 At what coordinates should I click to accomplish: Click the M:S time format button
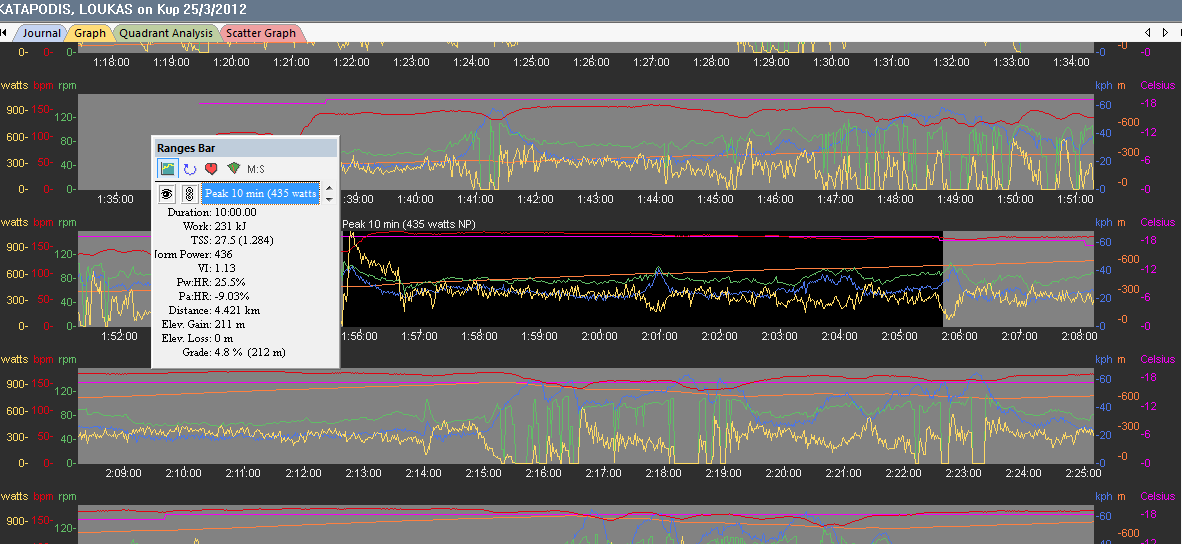pyautogui.click(x=258, y=168)
